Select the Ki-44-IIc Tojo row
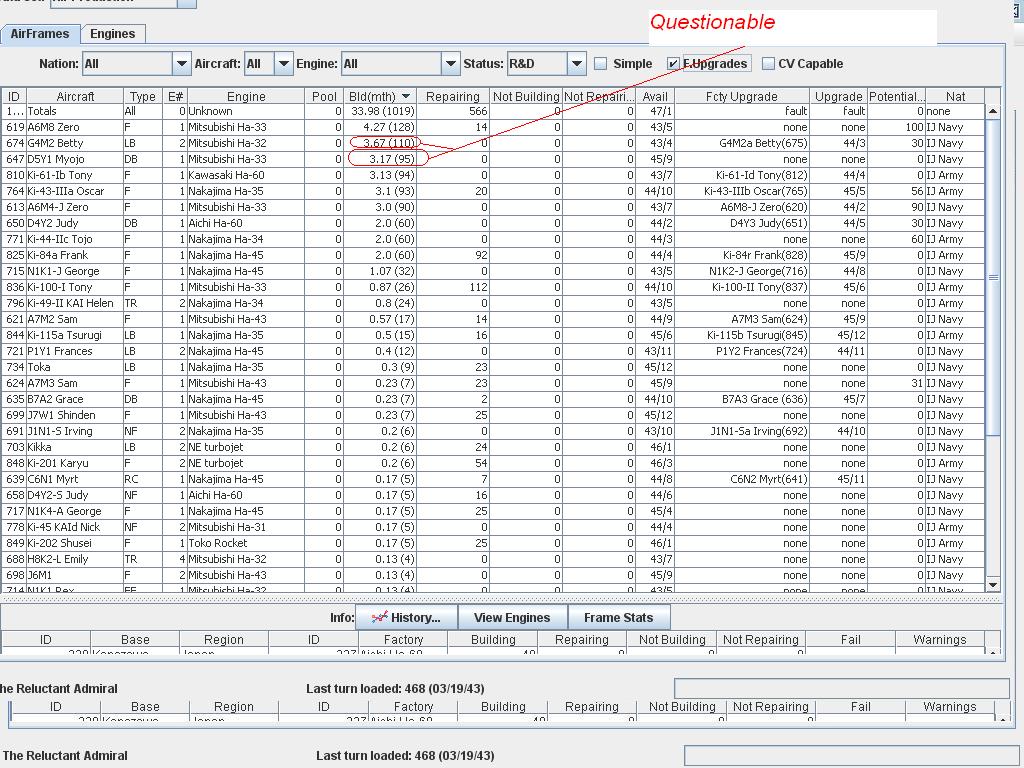The height and width of the screenshot is (768, 1024). click(493, 239)
